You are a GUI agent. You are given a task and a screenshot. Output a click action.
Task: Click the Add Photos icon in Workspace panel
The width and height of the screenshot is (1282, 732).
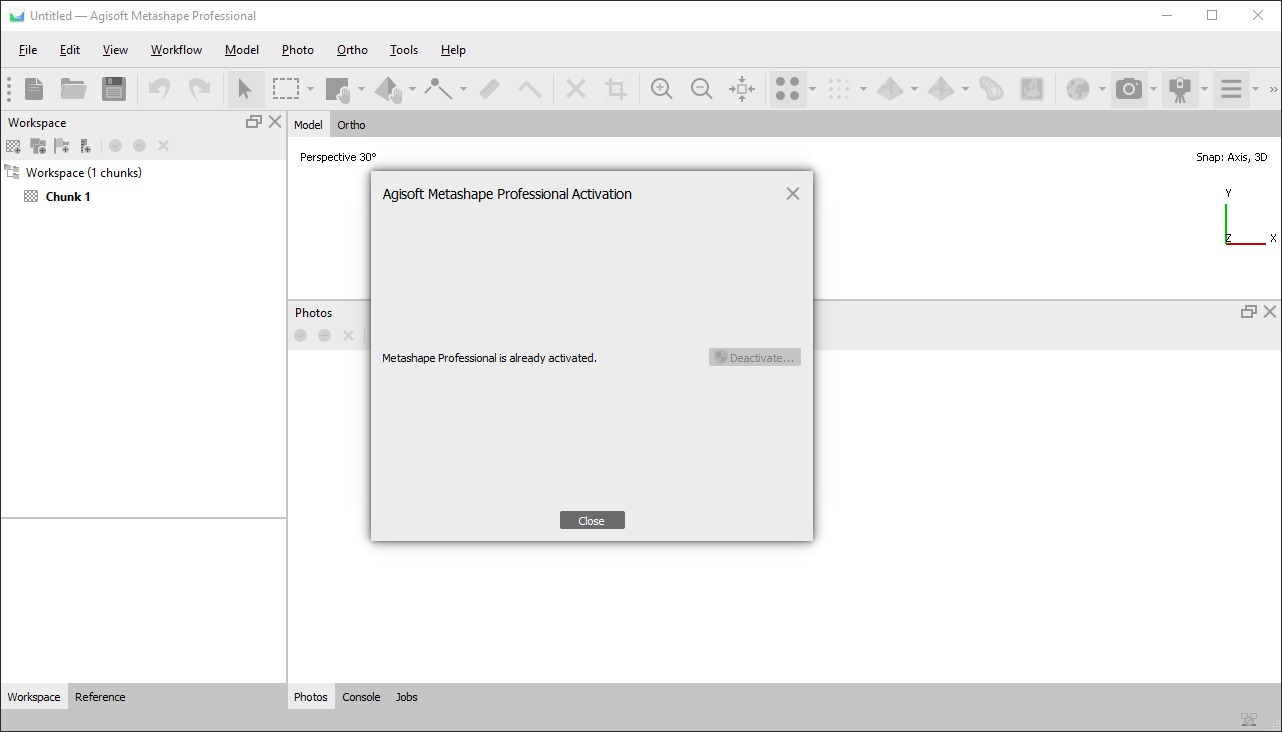pyautogui.click(x=38, y=145)
